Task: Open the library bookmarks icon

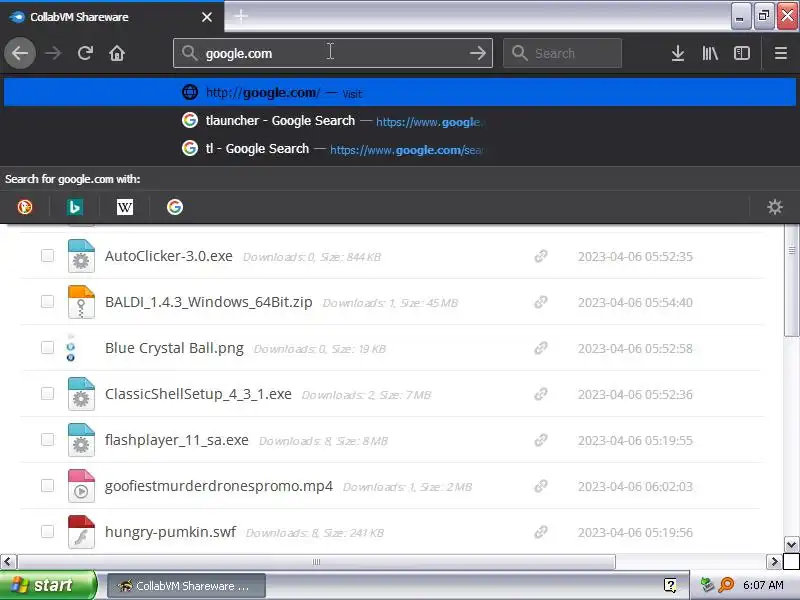Action: point(710,53)
